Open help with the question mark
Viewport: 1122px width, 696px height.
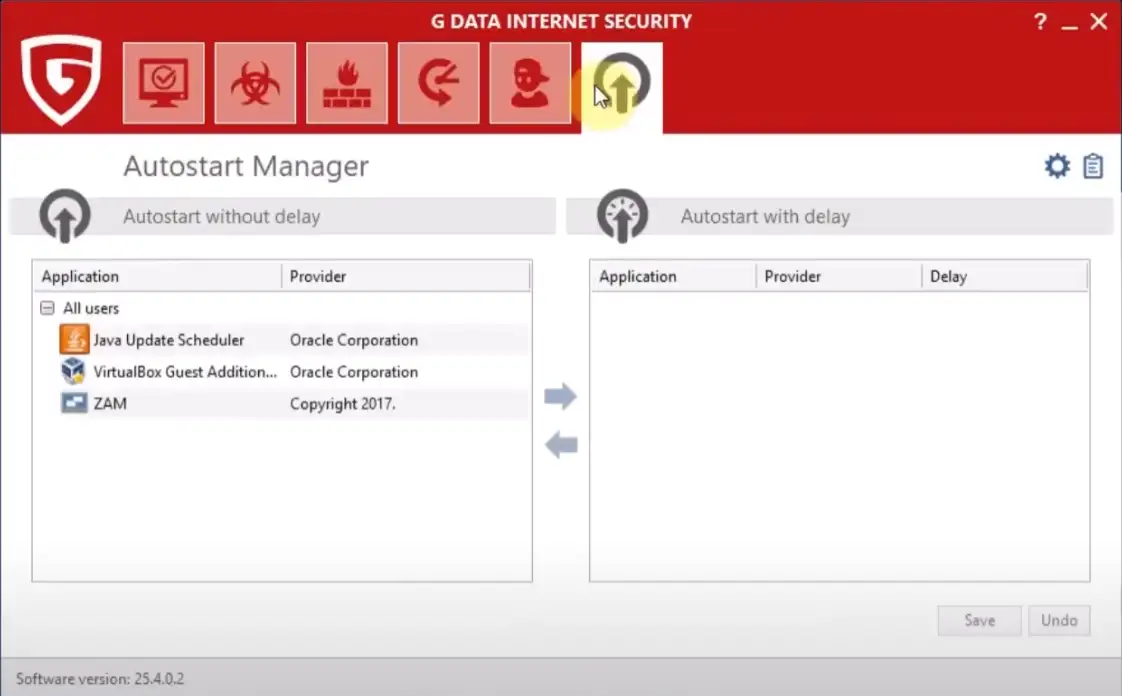point(1040,22)
